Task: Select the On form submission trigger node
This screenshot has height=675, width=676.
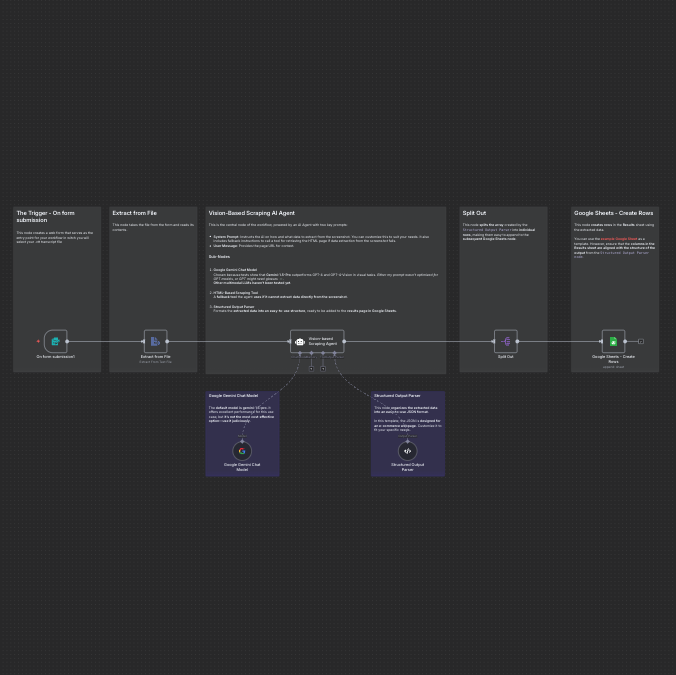Action: pyautogui.click(x=55, y=341)
